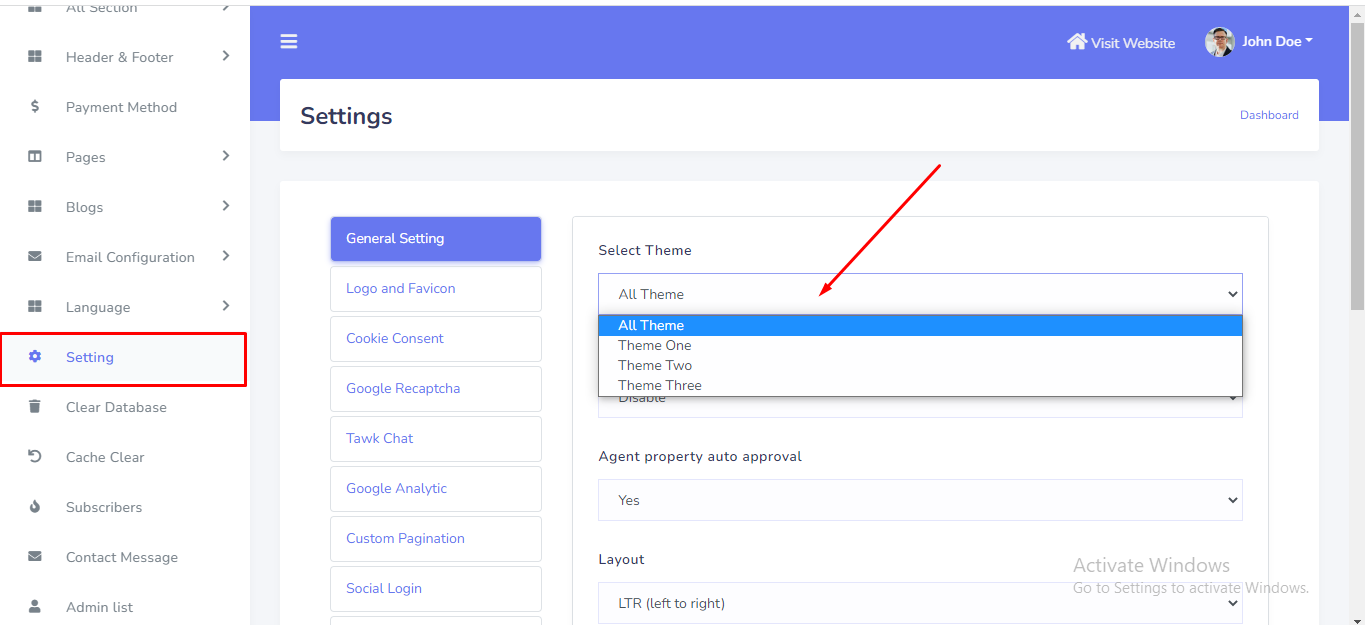1365x625 pixels.
Task: Click the envelope icon for Contact Message
Action: click(x=35, y=557)
